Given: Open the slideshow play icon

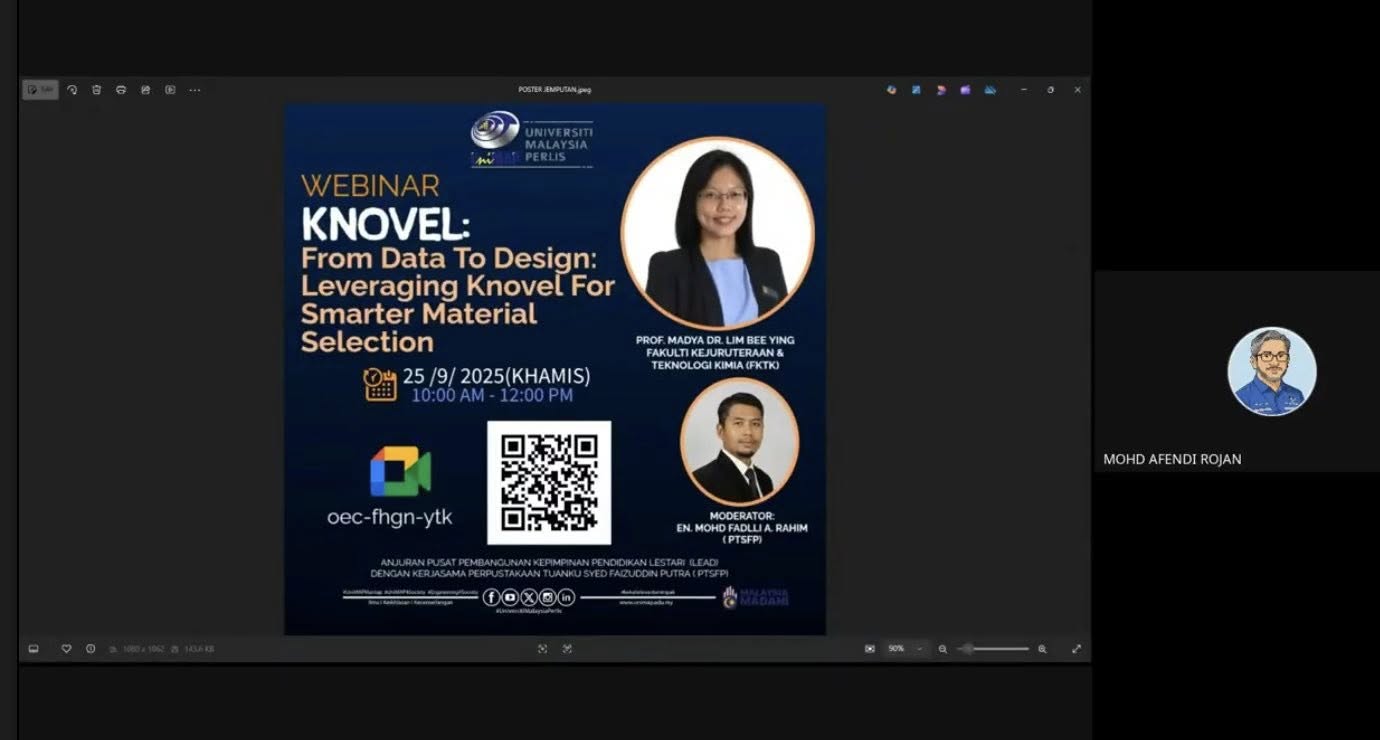Looking at the screenshot, I should coord(170,90).
